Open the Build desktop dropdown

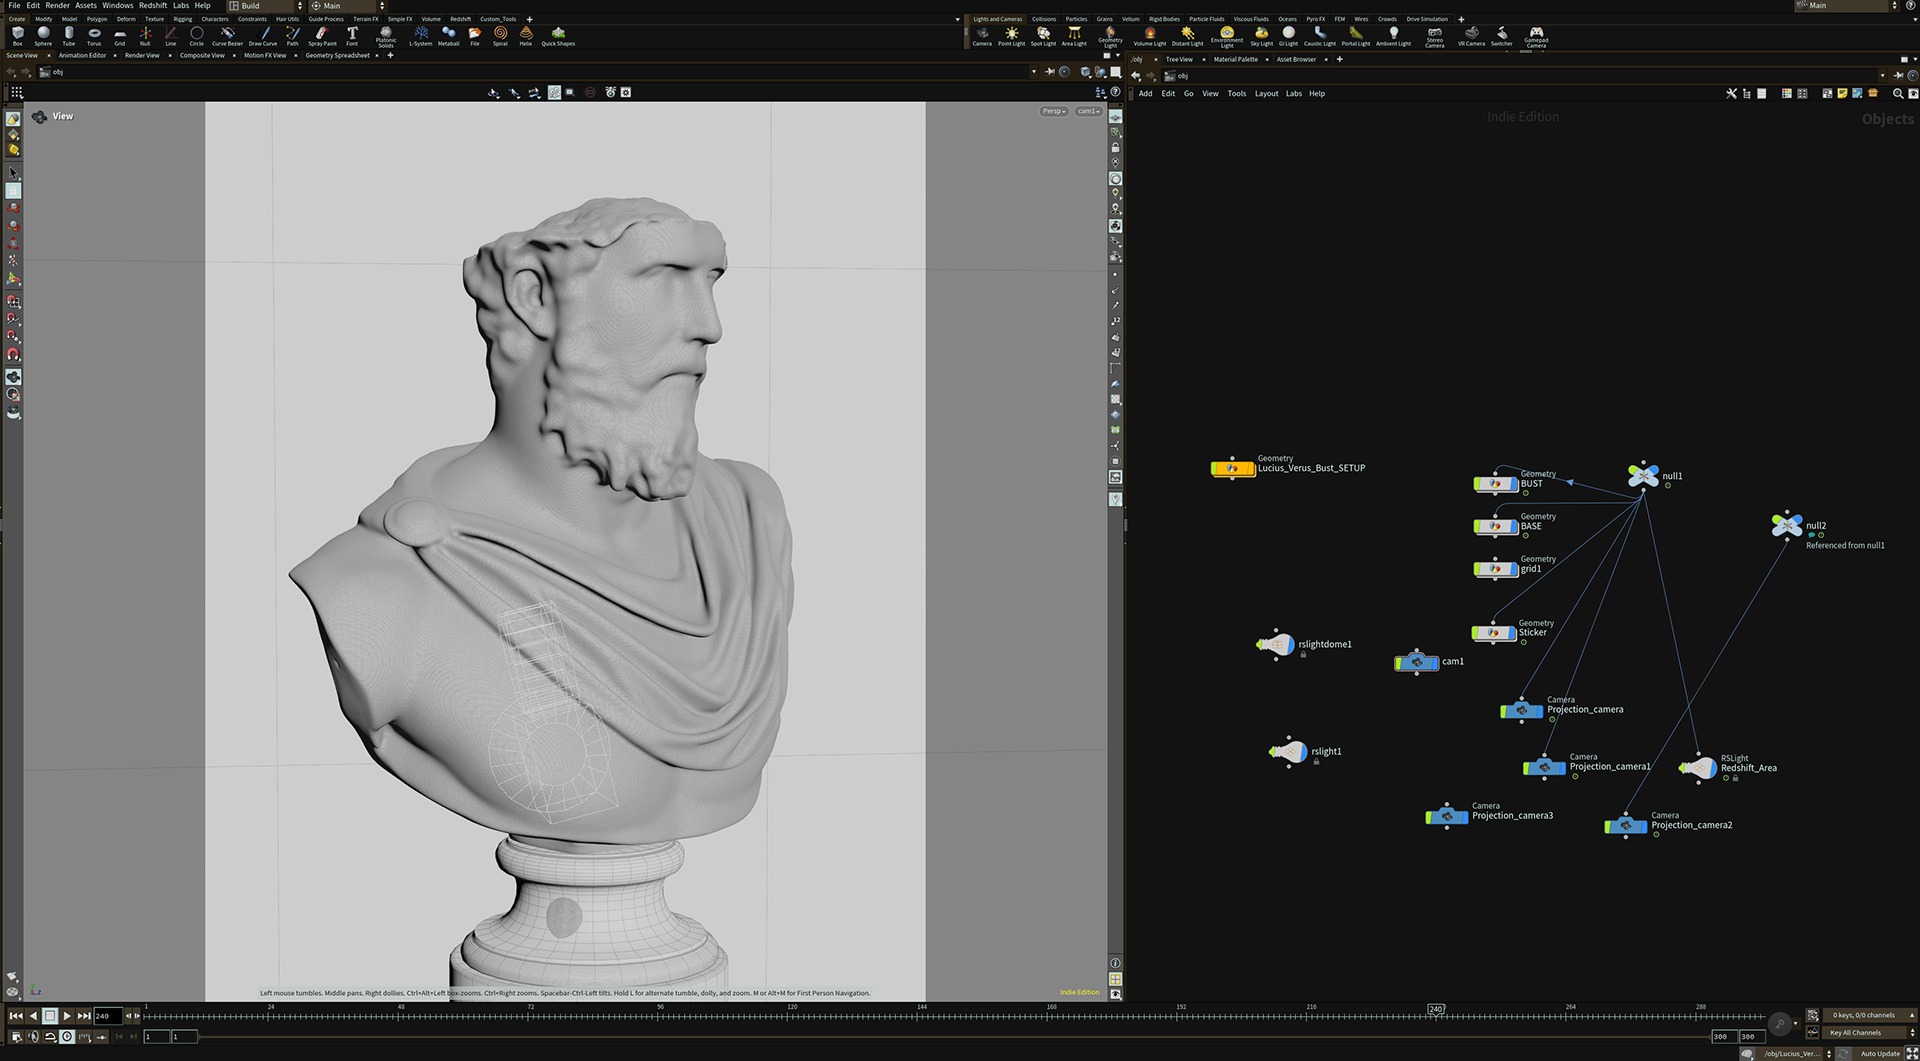[x=266, y=6]
